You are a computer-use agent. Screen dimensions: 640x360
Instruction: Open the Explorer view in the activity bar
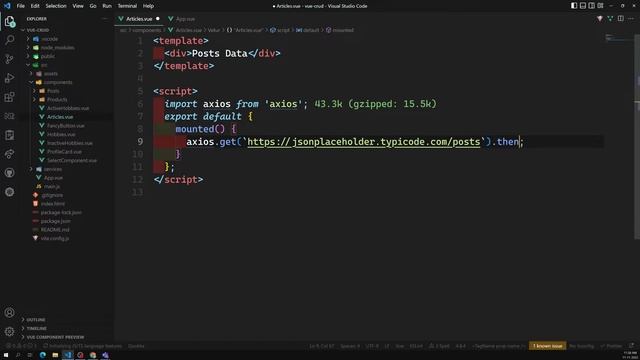click(9, 21)
